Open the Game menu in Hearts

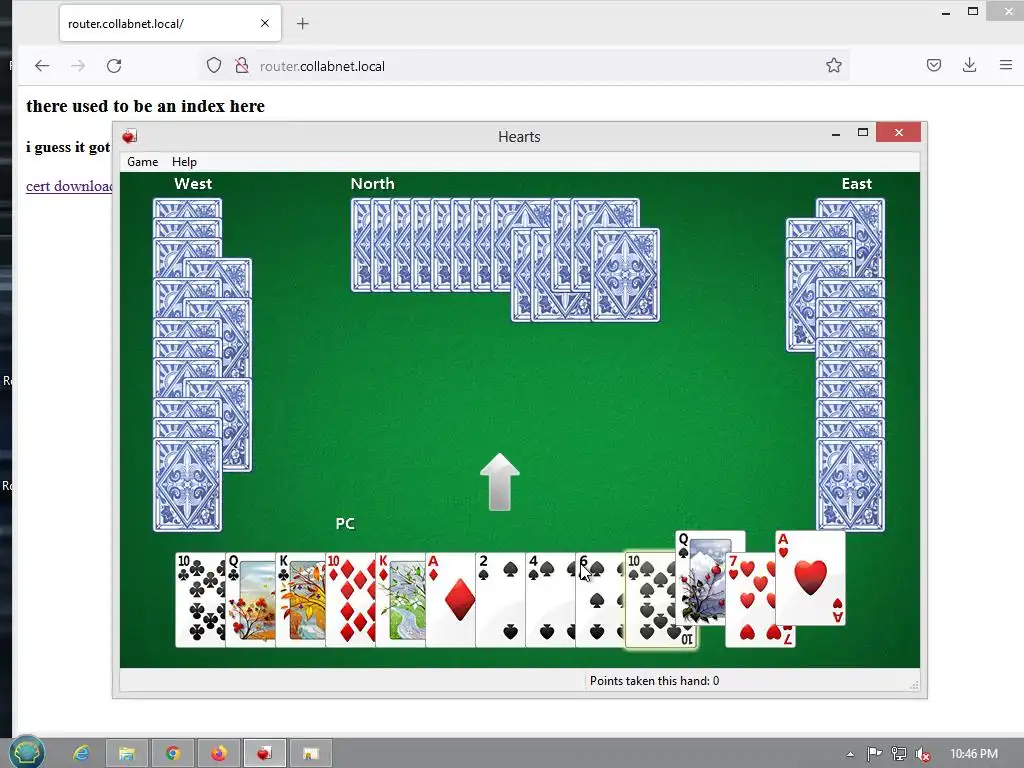click(x=142, y=162)
